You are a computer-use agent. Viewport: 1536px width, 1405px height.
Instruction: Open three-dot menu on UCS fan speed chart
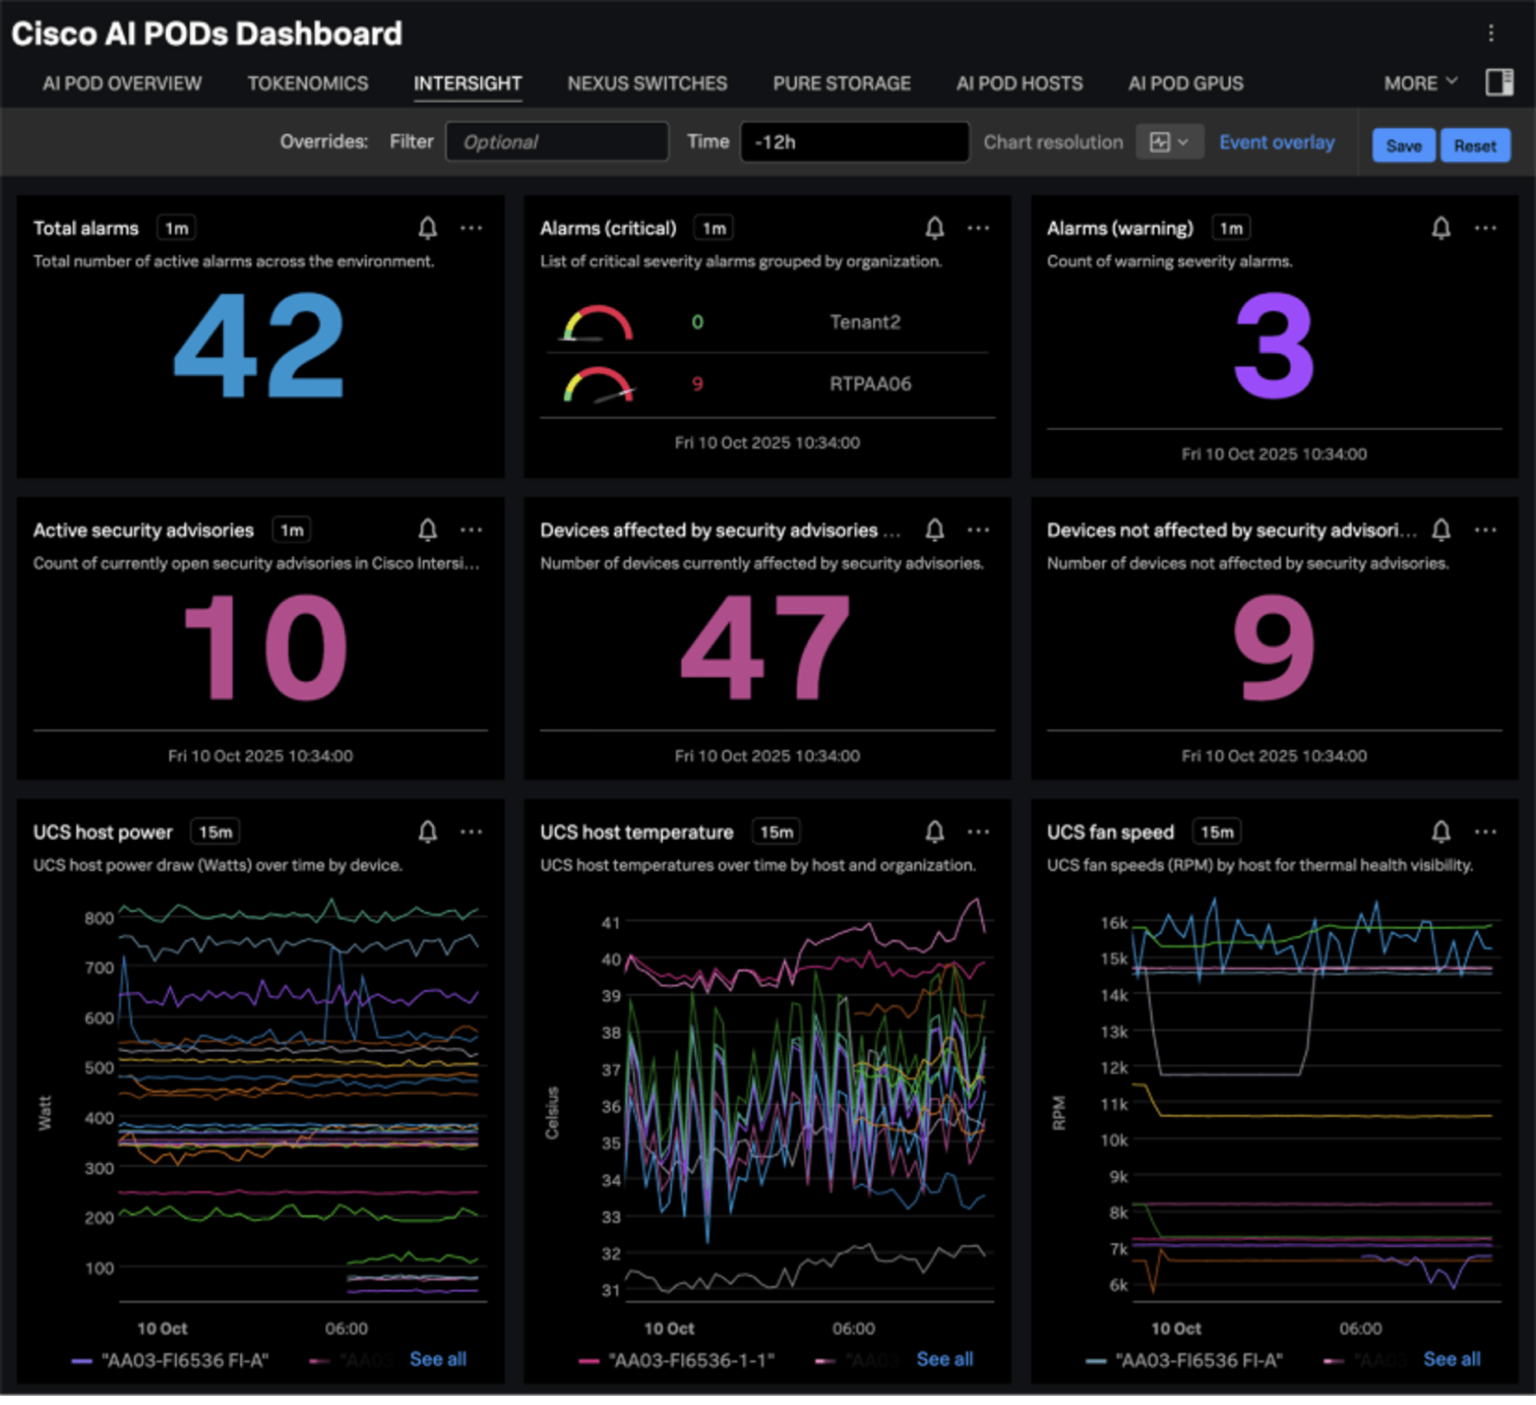tap(1485, 831)
